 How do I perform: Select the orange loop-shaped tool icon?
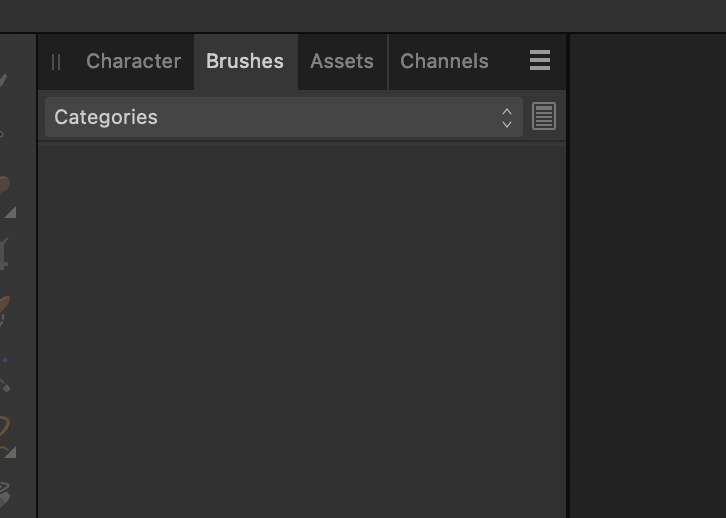(4, 426)
